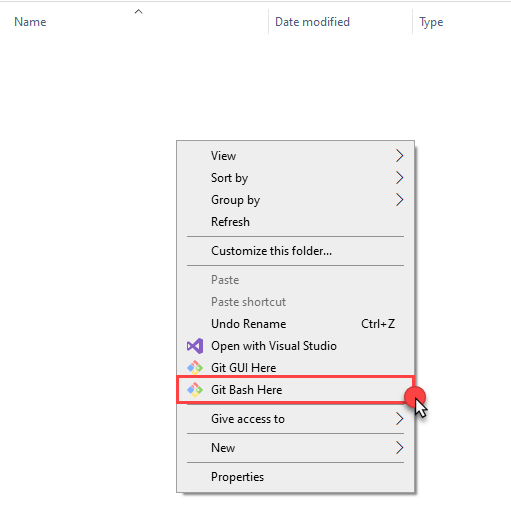Screen dimensions: 511x521
Task: Expand the Group by submenu arrow
Action: (x=399, y=200)
